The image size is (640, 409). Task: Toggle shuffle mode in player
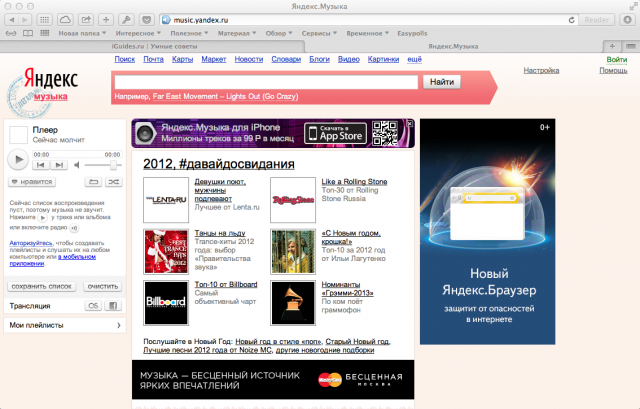(113, 182)
